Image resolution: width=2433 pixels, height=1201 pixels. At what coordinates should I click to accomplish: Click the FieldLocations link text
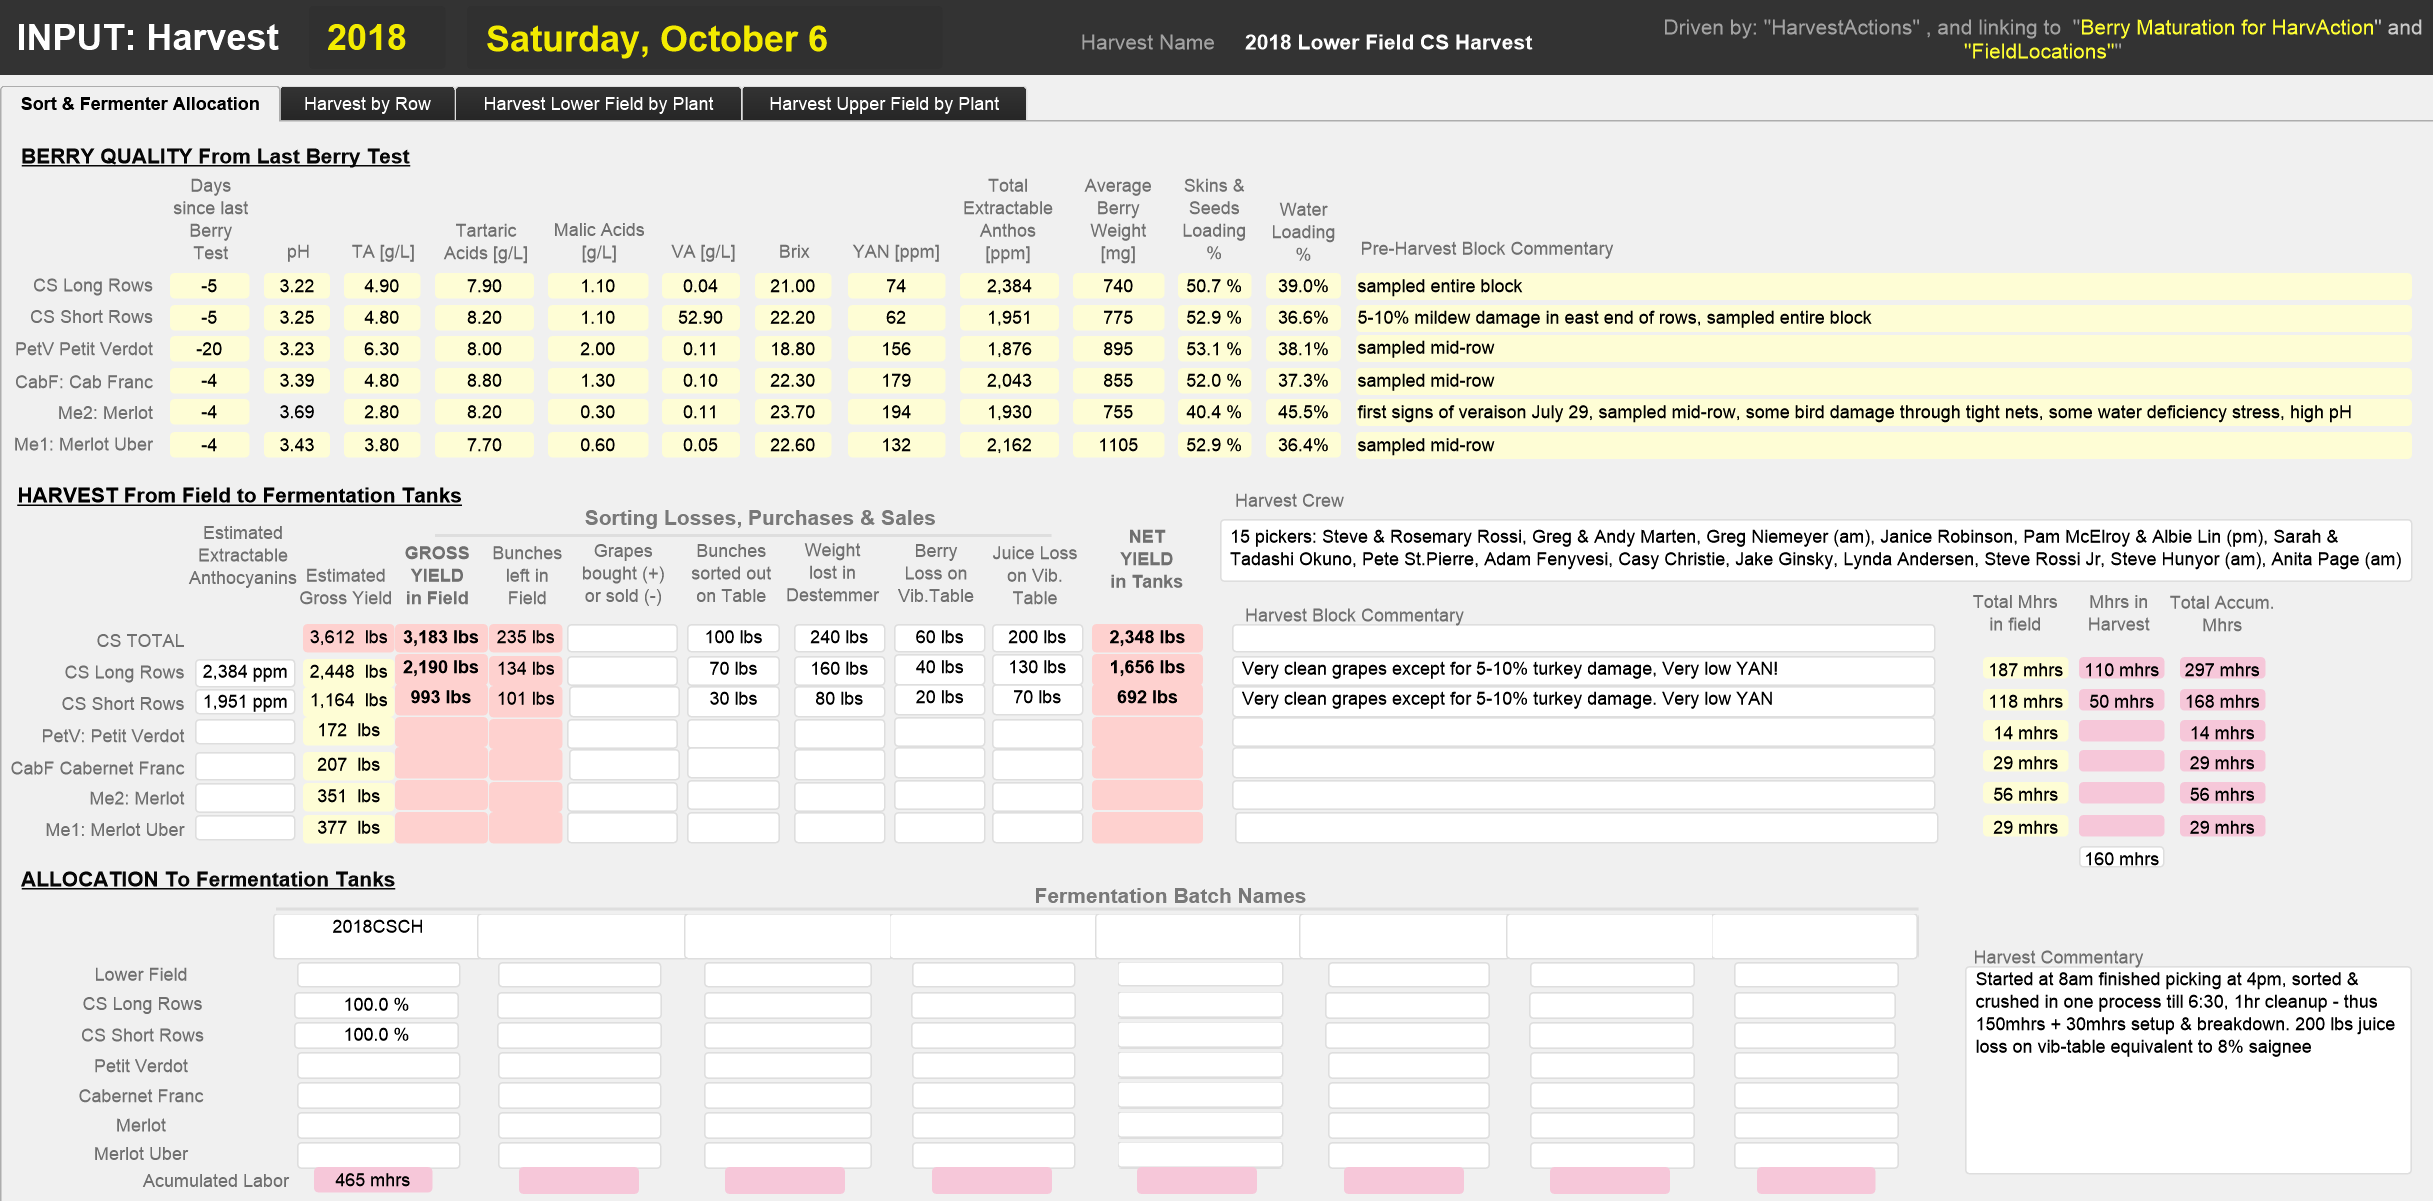[x=2039, y=52]
